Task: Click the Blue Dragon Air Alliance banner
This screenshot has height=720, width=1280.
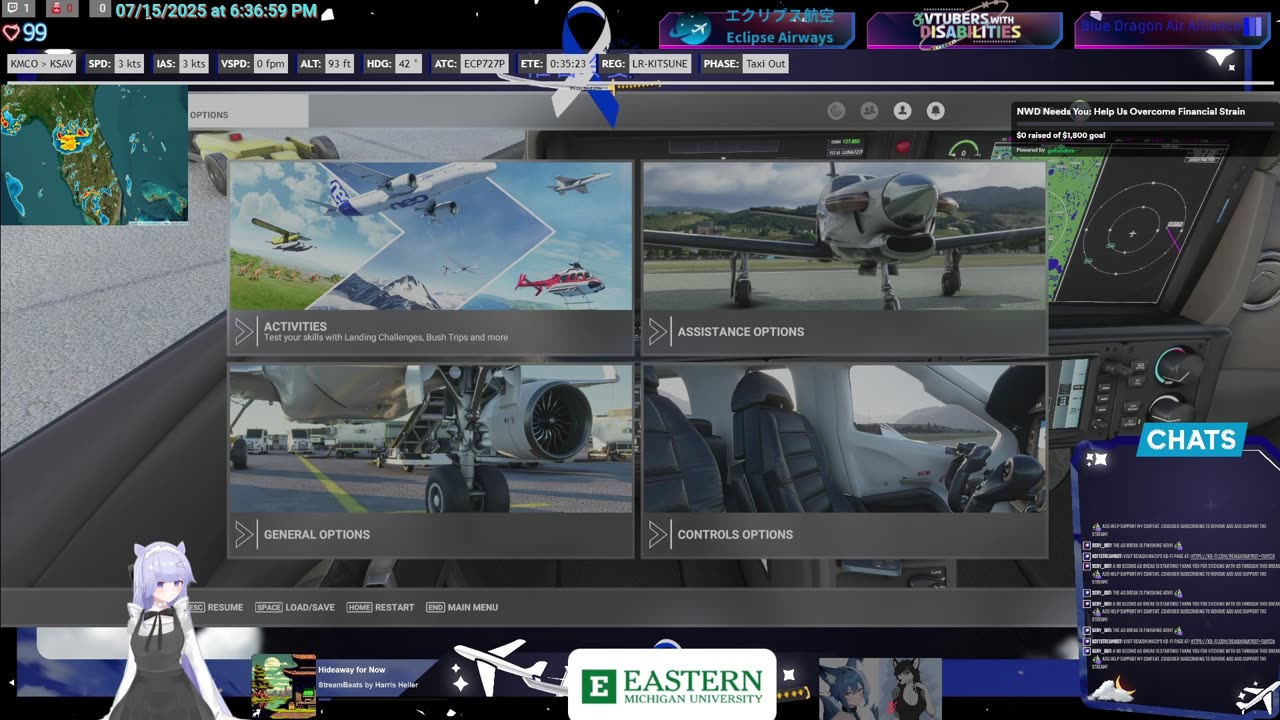Action: (1170, 29)
